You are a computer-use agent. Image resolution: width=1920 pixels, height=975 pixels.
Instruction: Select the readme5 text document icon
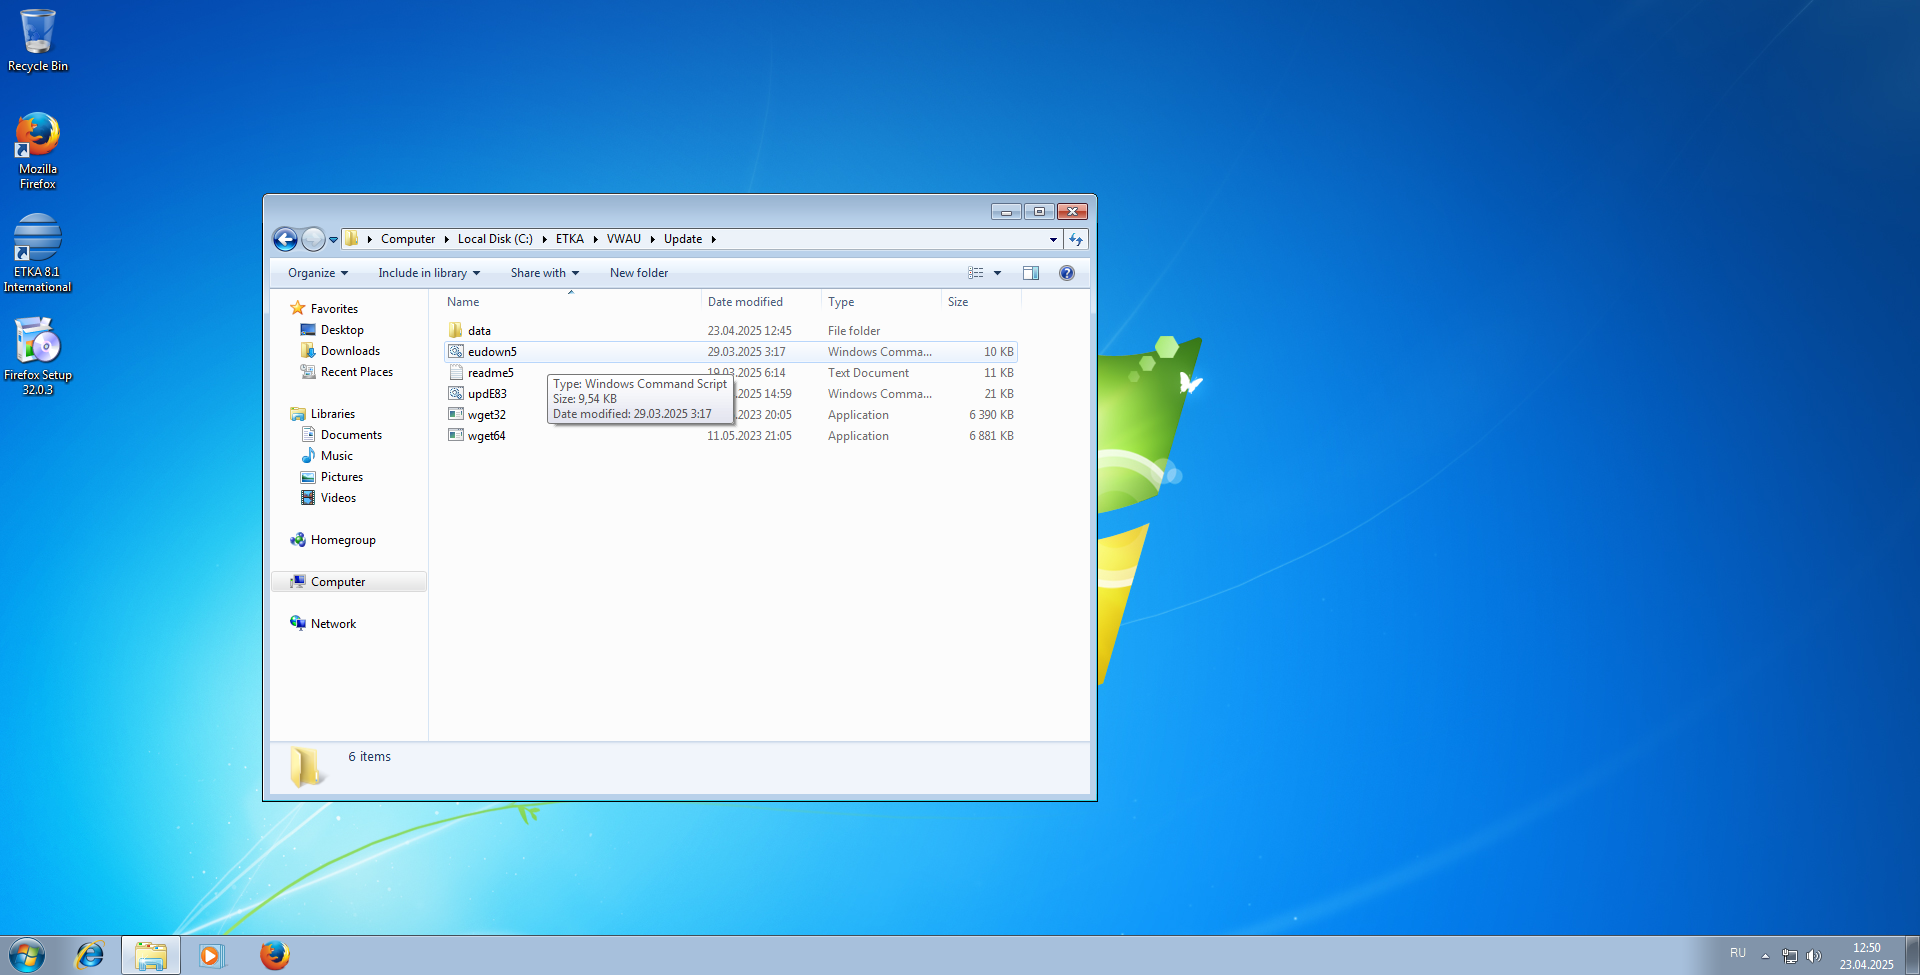point(456,373)
